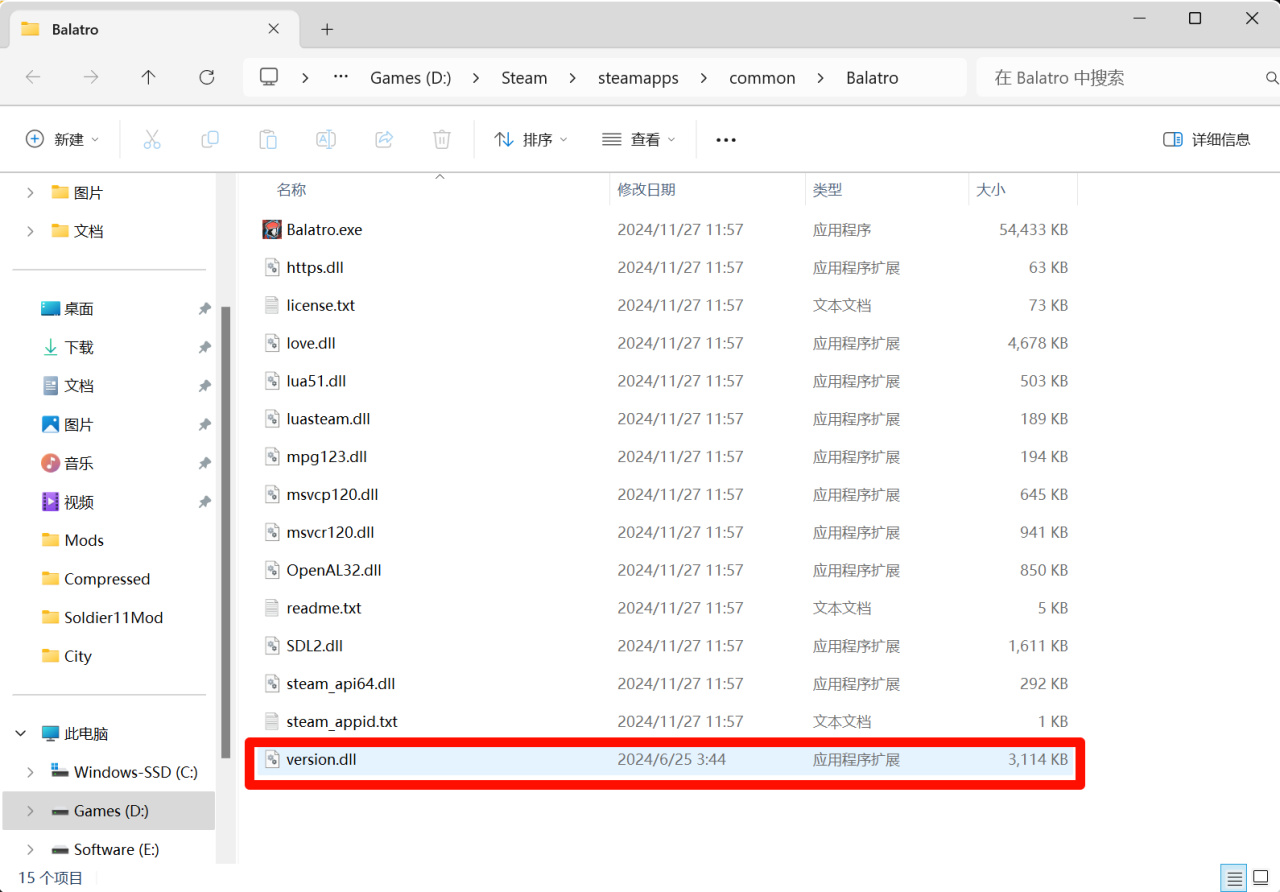Screen dimensions: 1280x892
Task: Click the Paste clipboard icon
Action: coord(268,140)
